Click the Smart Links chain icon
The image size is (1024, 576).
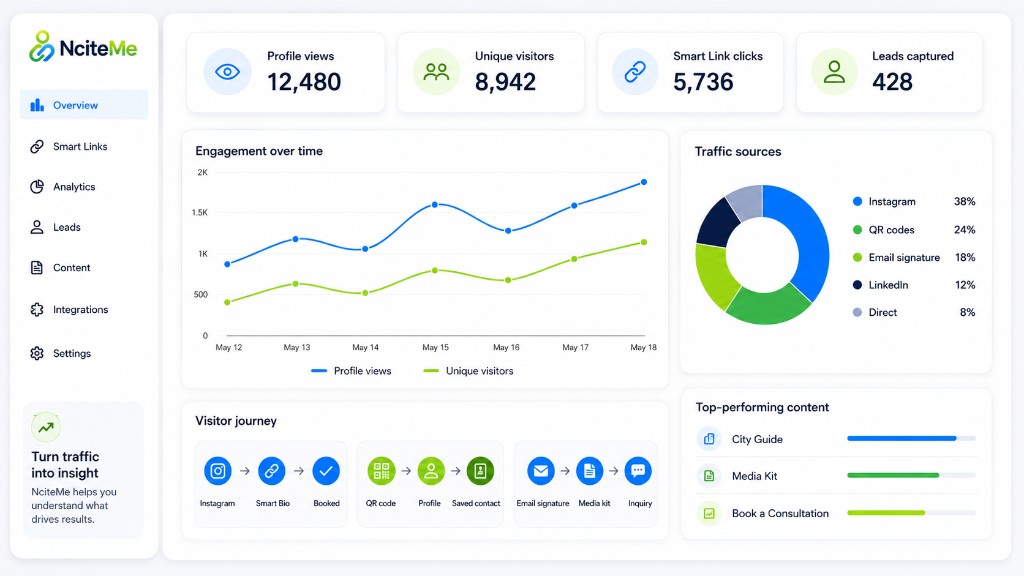(37, 146)
